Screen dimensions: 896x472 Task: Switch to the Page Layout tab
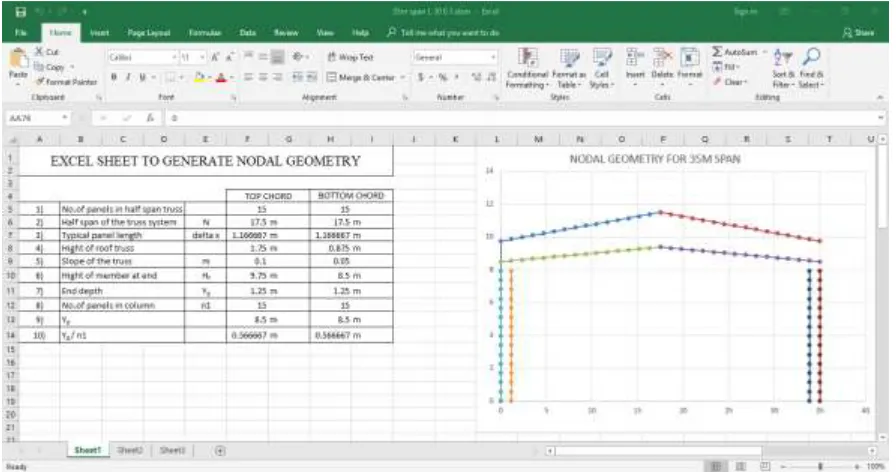pos(149,33)
